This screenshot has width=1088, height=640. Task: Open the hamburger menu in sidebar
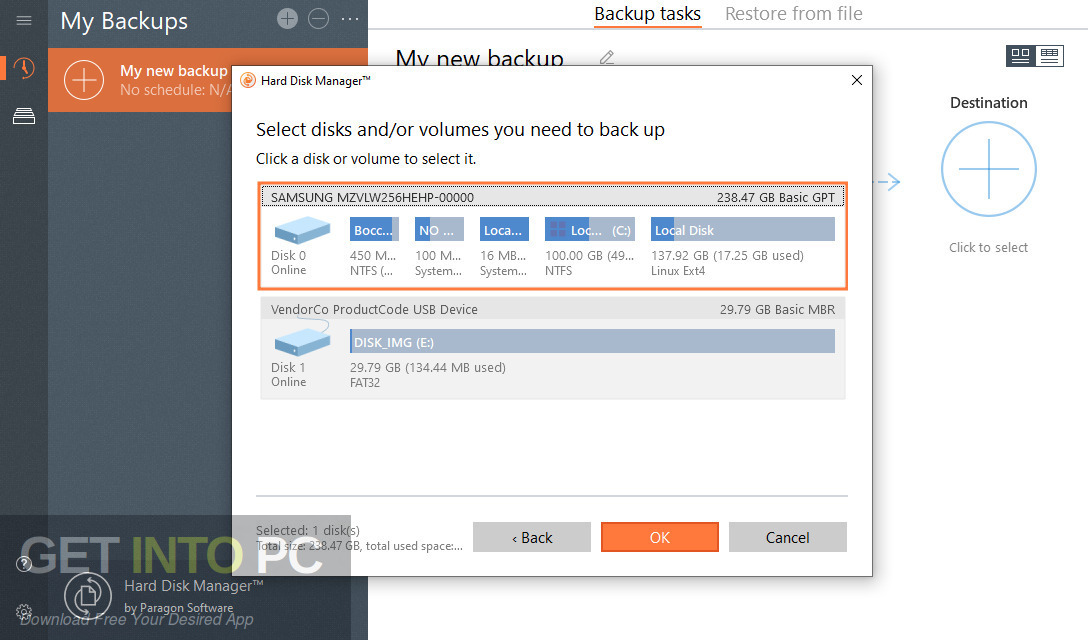pyautogui.click(x=24, y=20)
